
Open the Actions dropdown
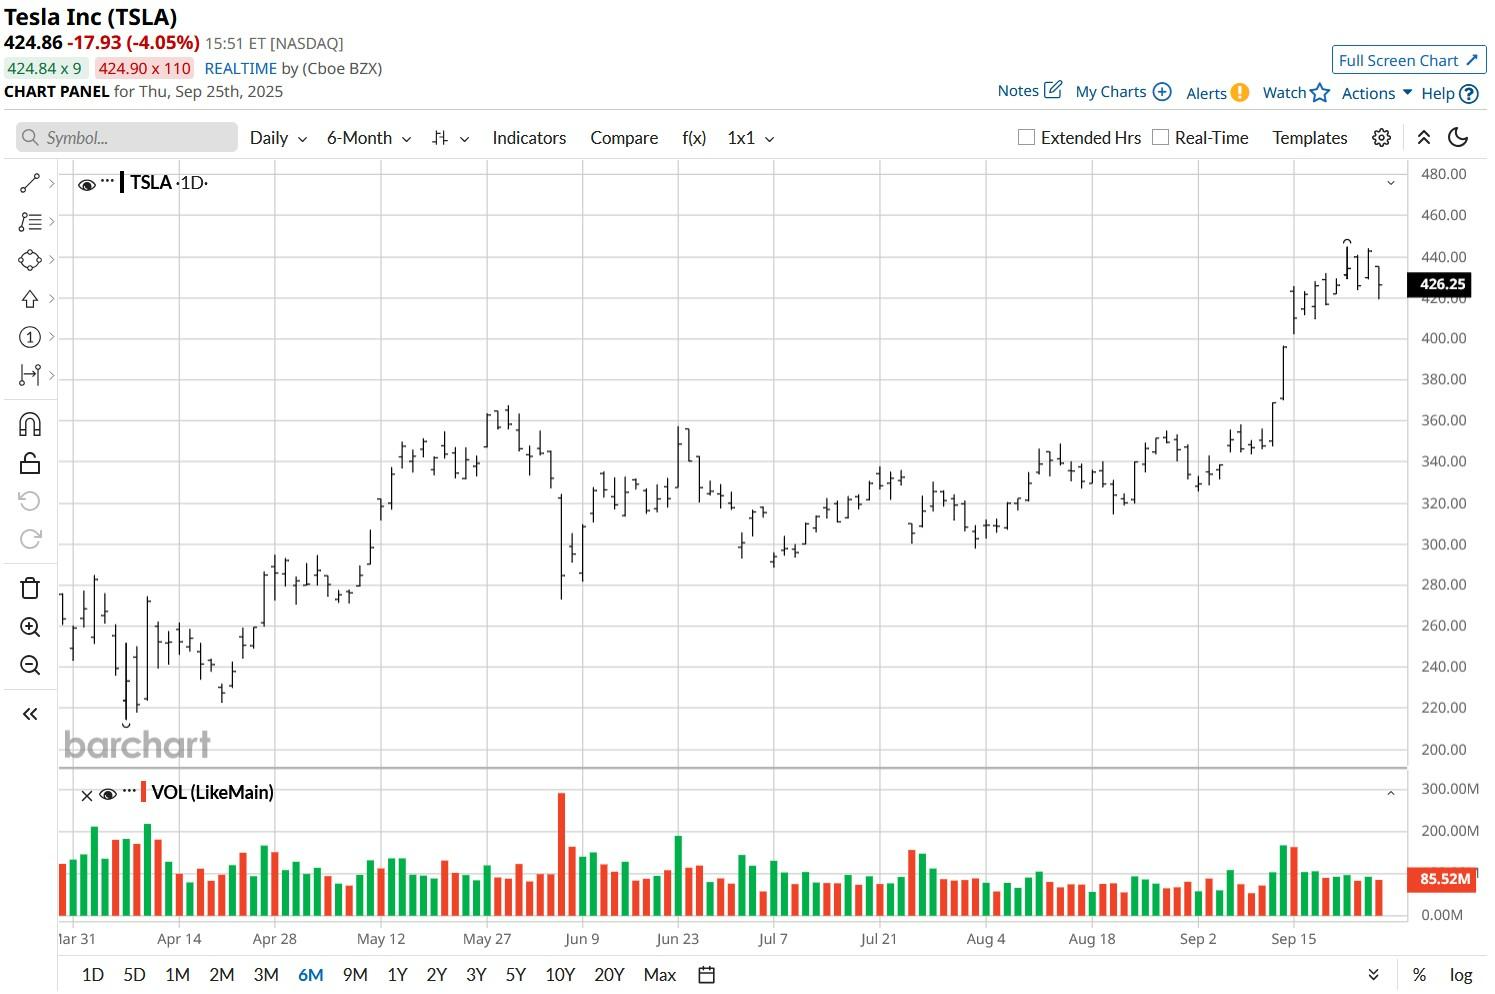1377,93
